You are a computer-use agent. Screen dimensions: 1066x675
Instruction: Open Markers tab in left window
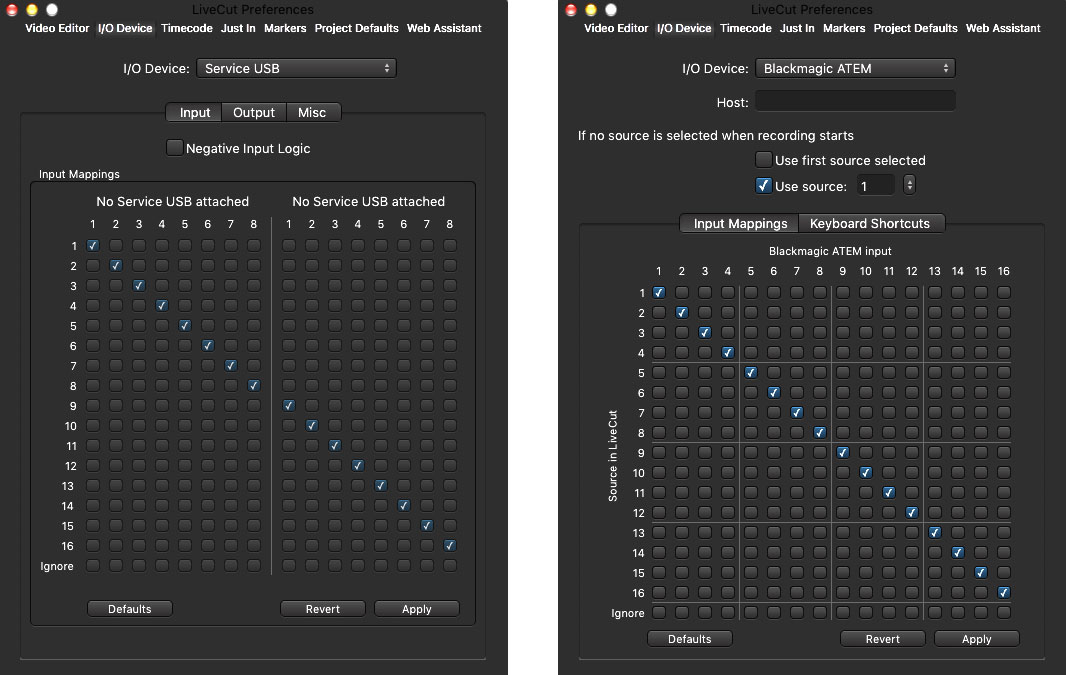(285, 29)
